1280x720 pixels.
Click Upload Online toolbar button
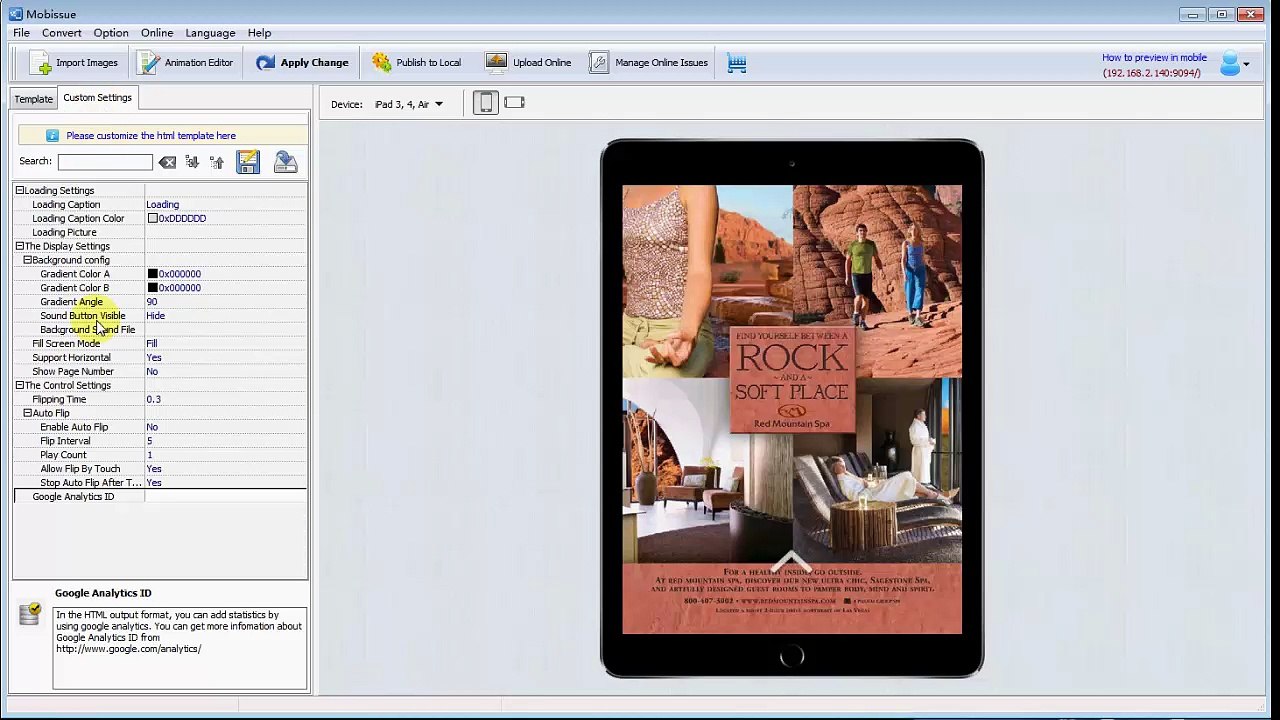[x=529, y=63]
